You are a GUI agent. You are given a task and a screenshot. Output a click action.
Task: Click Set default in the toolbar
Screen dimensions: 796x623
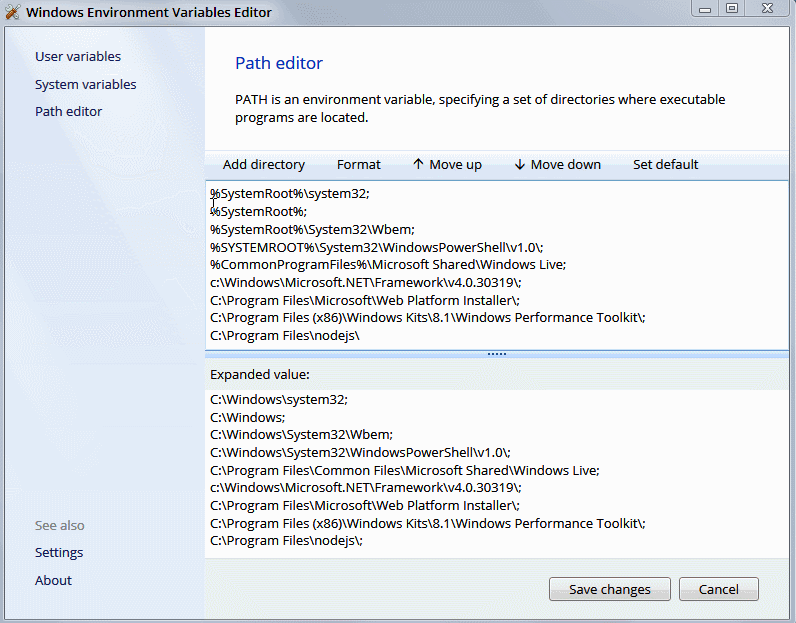(666, 165)
